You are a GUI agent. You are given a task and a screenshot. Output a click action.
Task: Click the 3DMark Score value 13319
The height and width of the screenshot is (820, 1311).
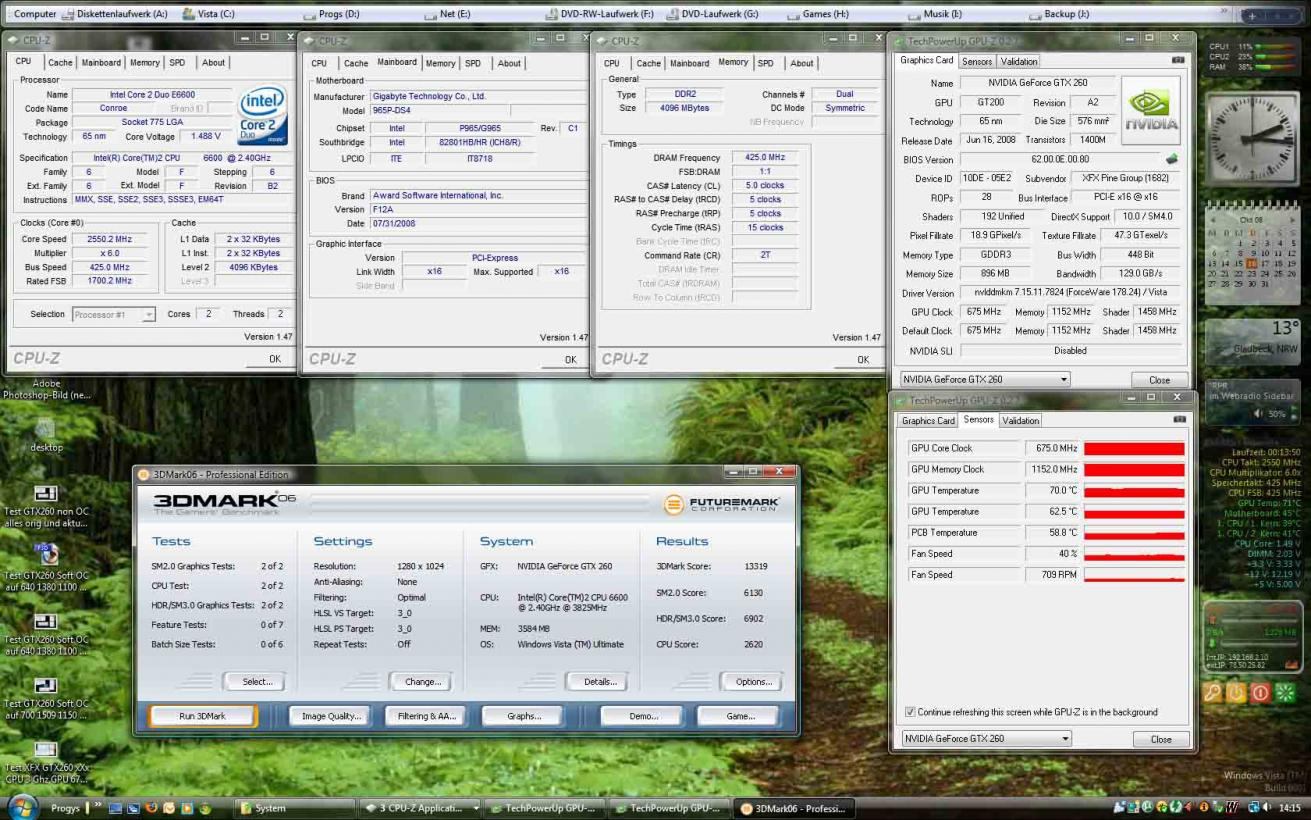pyautogui.click(x=756, y=567)
